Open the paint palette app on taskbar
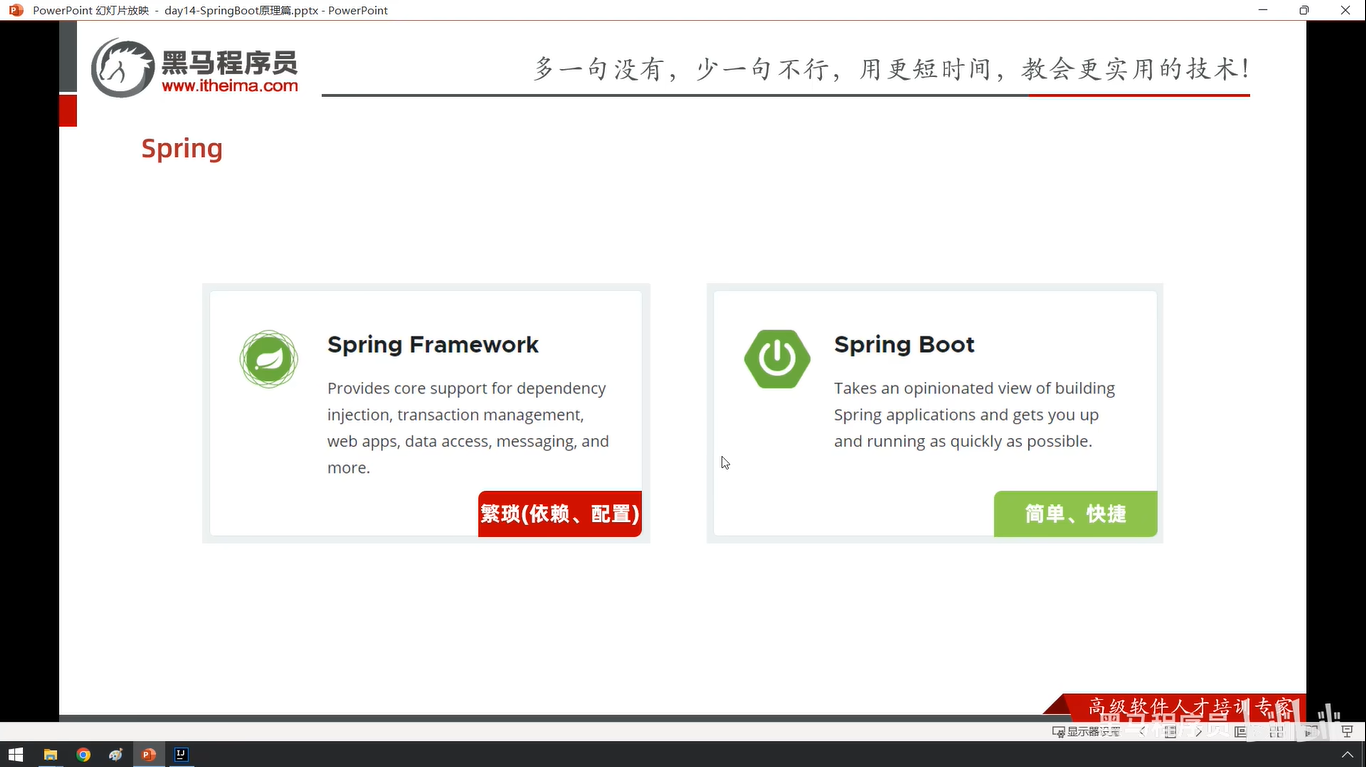The image size is (1366, 767). pyautogui.click(x=116, y=755)
